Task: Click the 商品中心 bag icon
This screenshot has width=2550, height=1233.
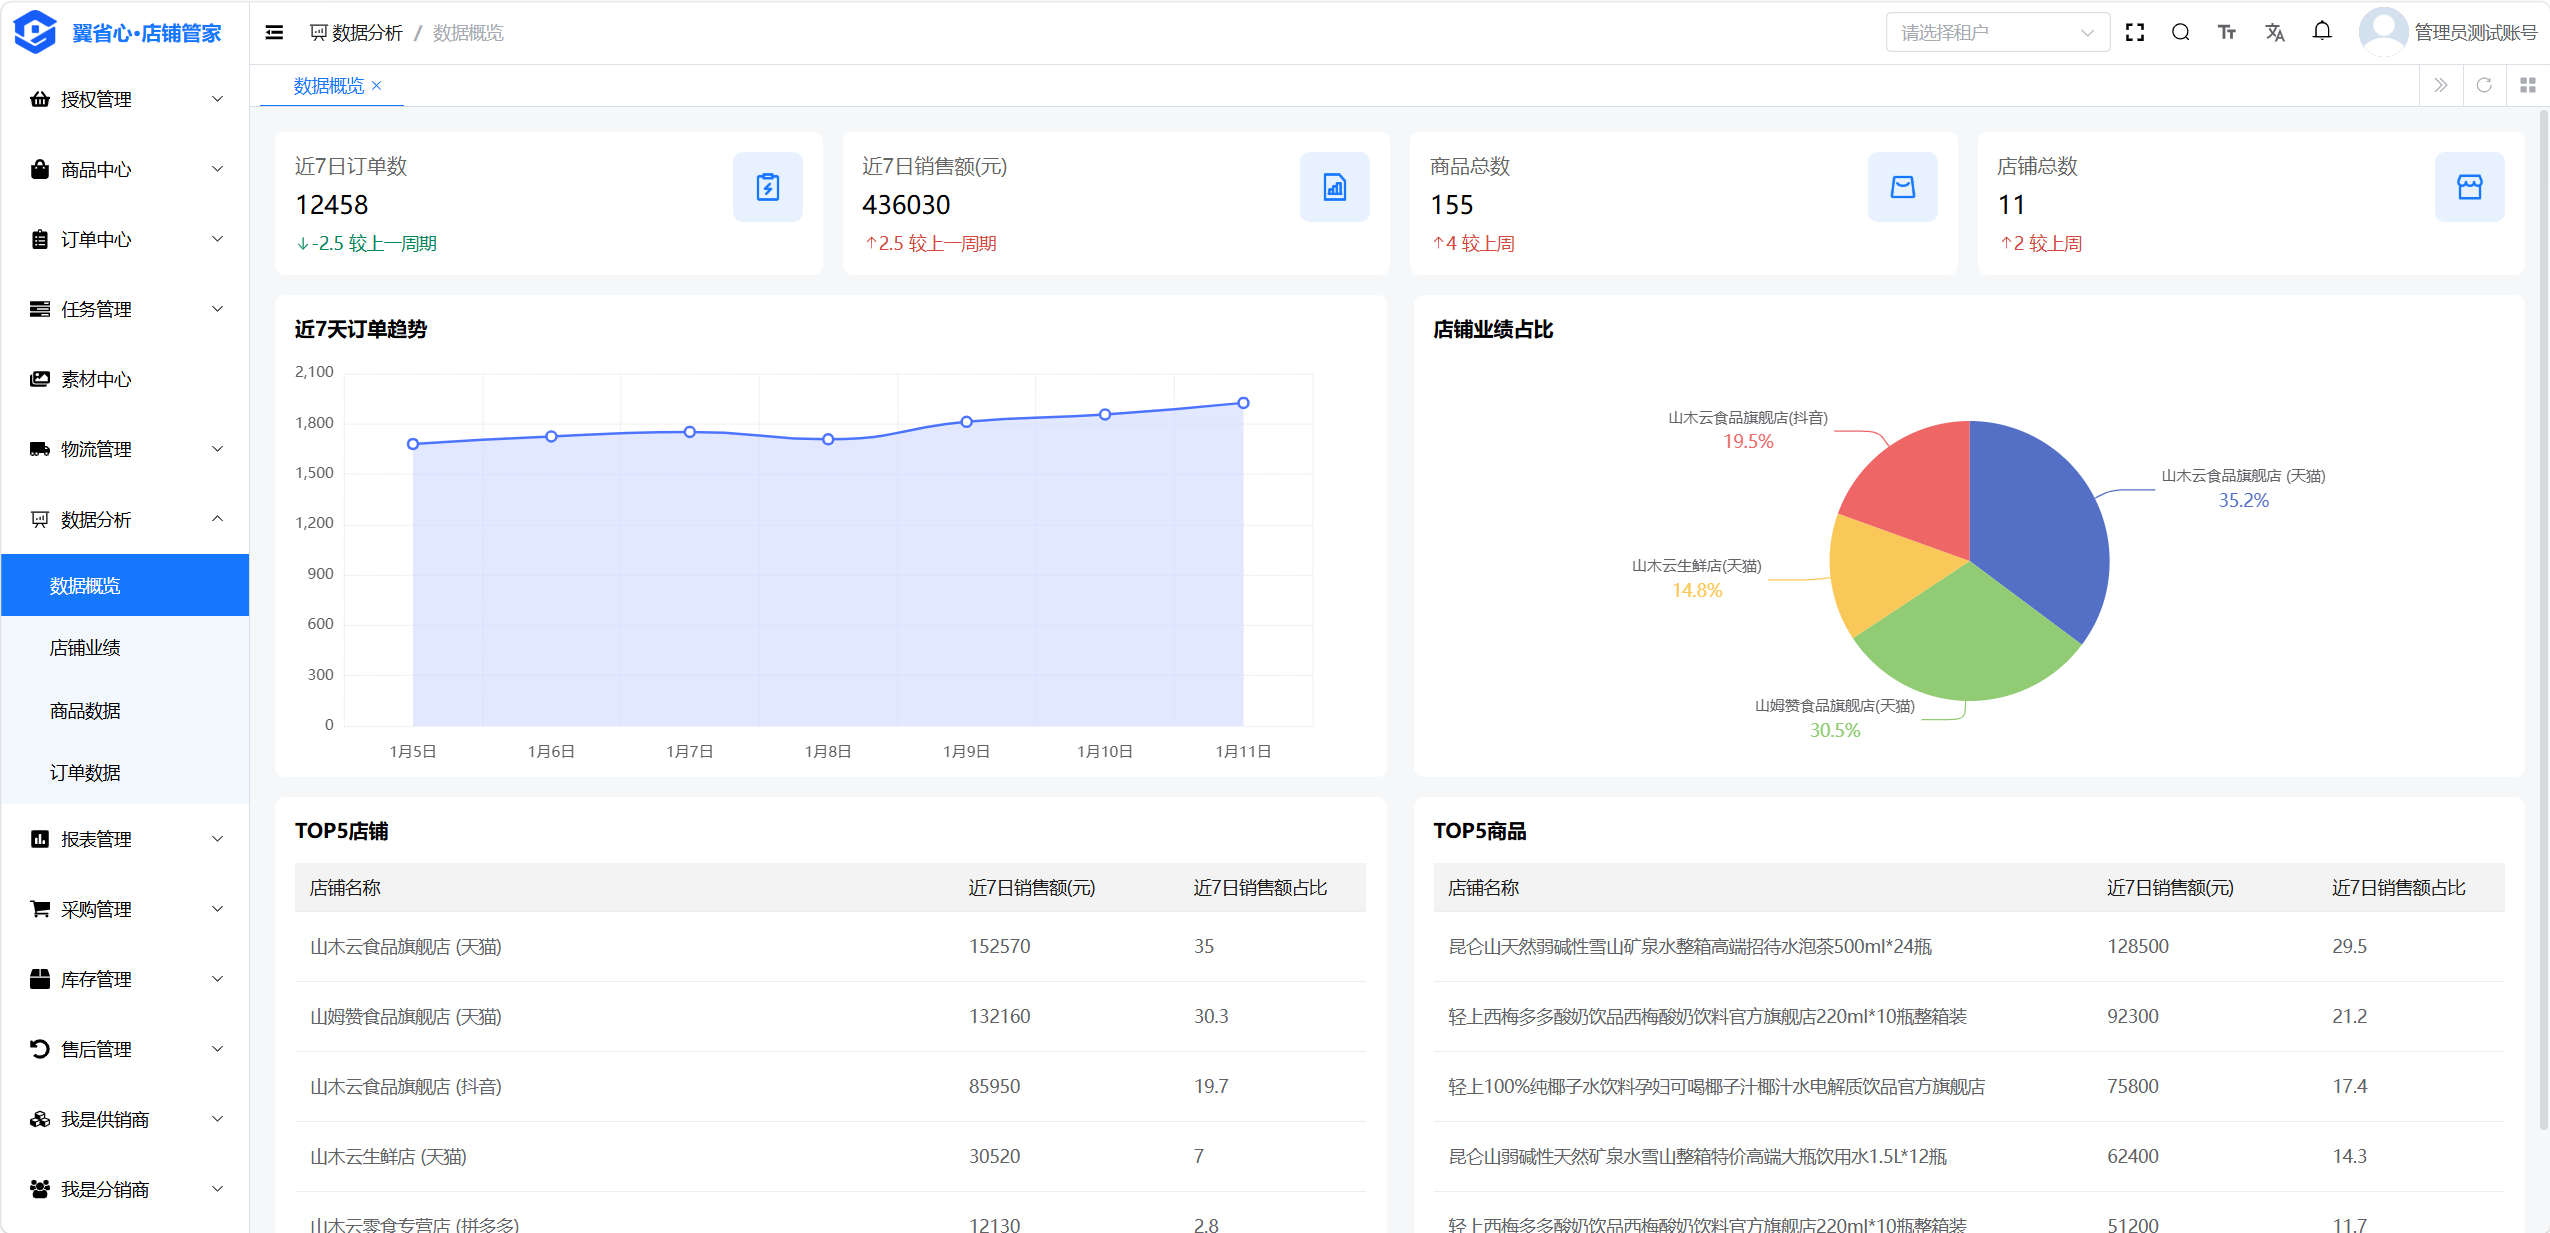Action: click(x=40, y=169)
